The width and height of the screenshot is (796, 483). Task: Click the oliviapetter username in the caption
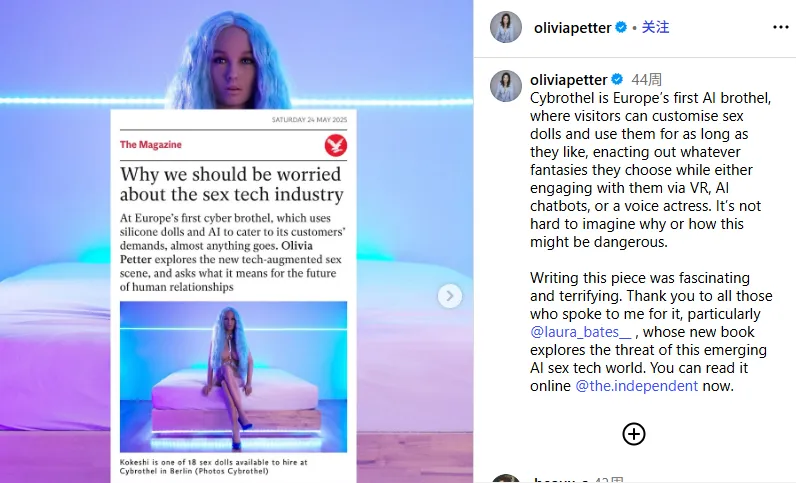[568, 79]
